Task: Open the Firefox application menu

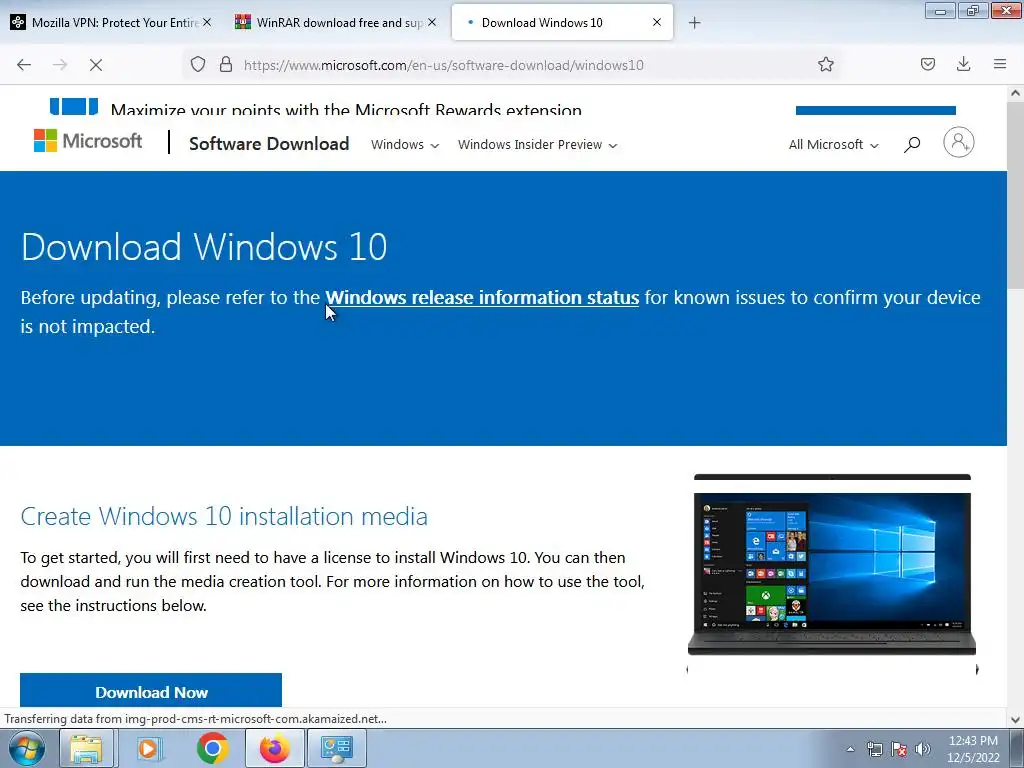Action: [x=1000, y=64]
